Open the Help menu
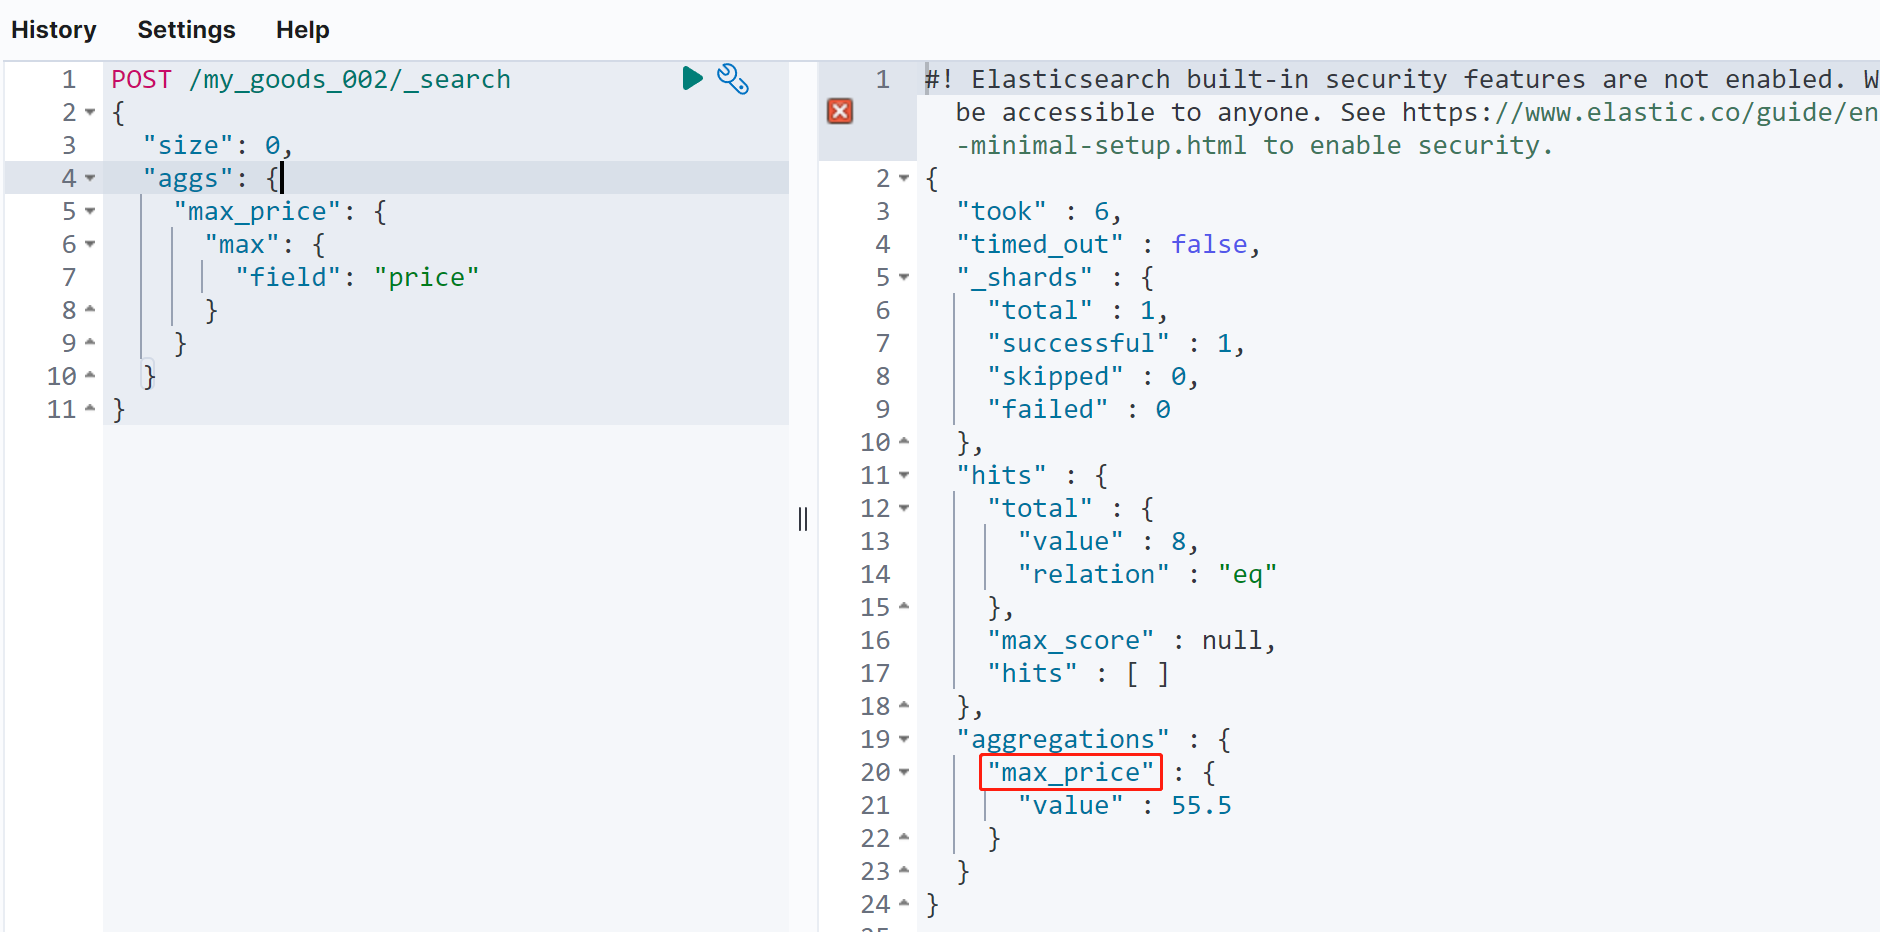Viewport: 1880px width, 932px height. pos(303,30)
